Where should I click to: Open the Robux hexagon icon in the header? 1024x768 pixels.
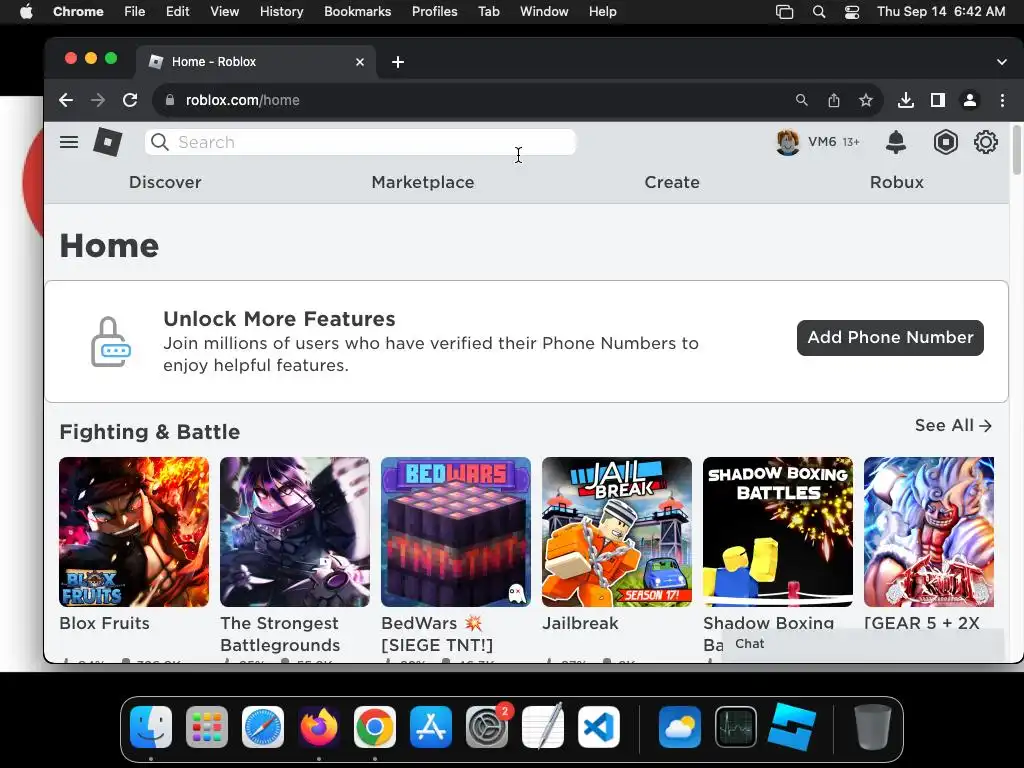[x=946, y=142]
